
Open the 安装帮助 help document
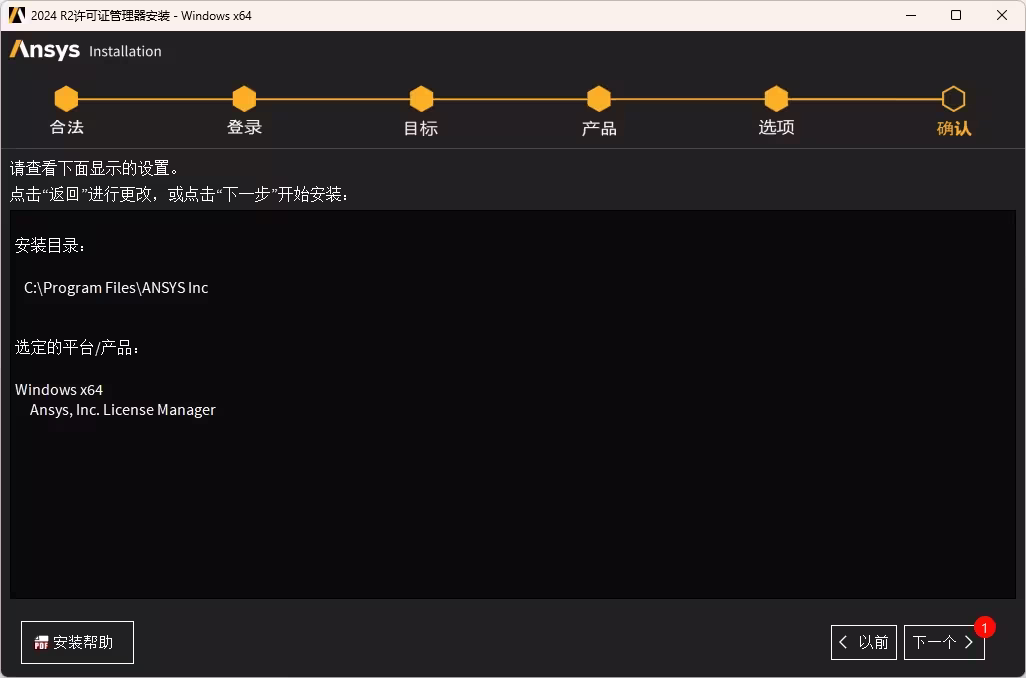(x=77, y=643)
